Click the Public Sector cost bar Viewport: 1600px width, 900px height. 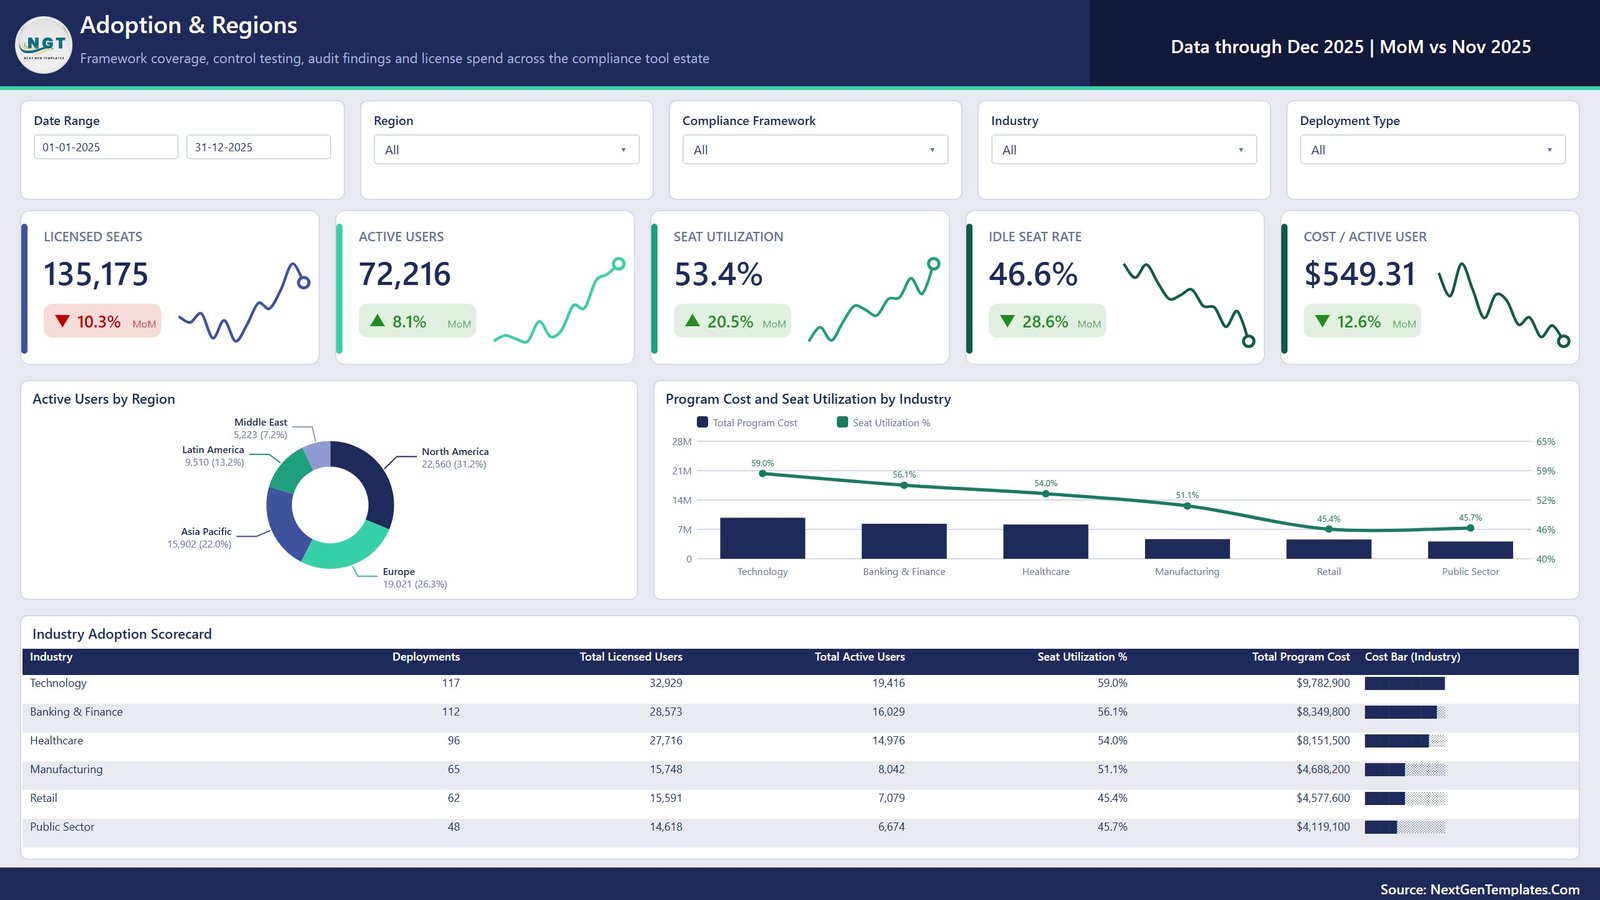pyautogui.click(x=1470, y=550)
